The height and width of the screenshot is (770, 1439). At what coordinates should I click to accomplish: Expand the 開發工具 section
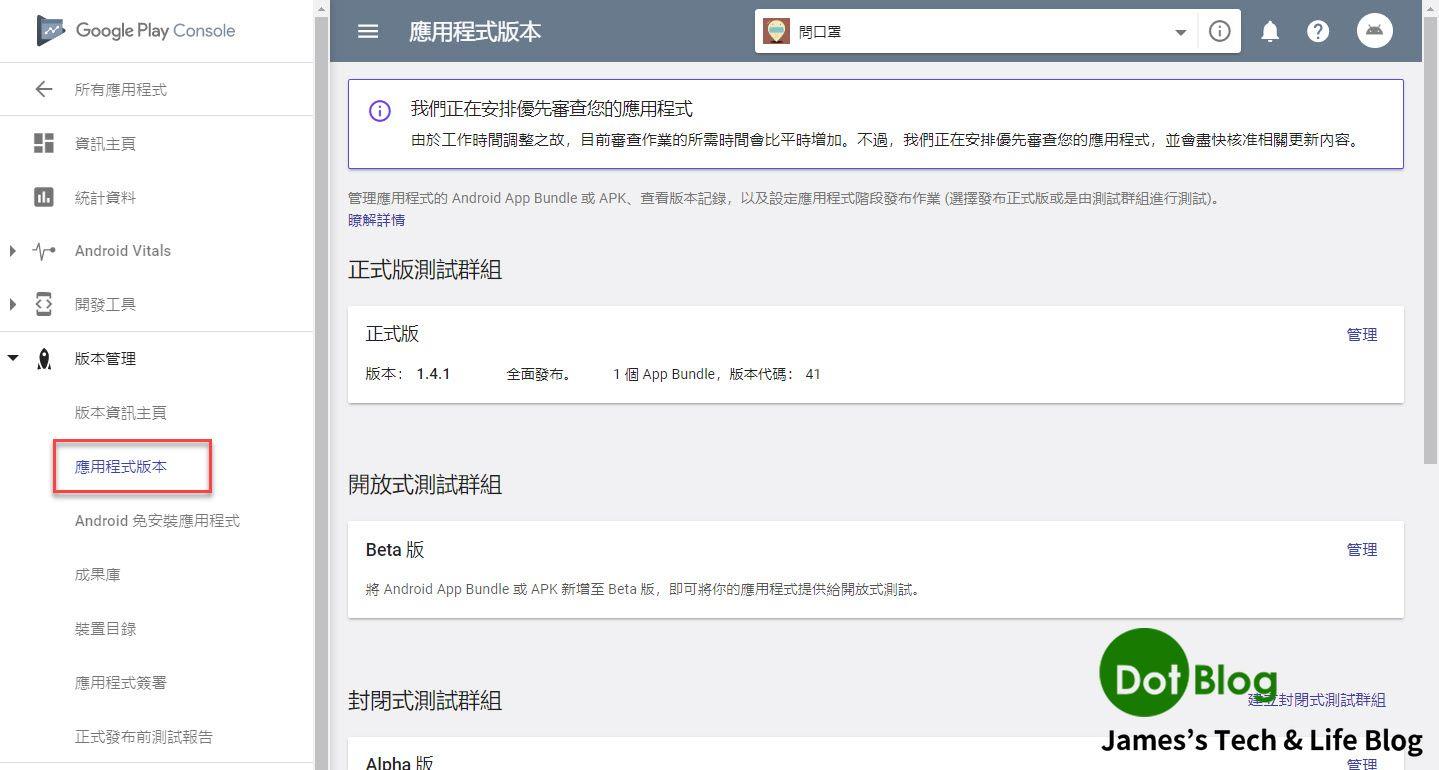12,304
